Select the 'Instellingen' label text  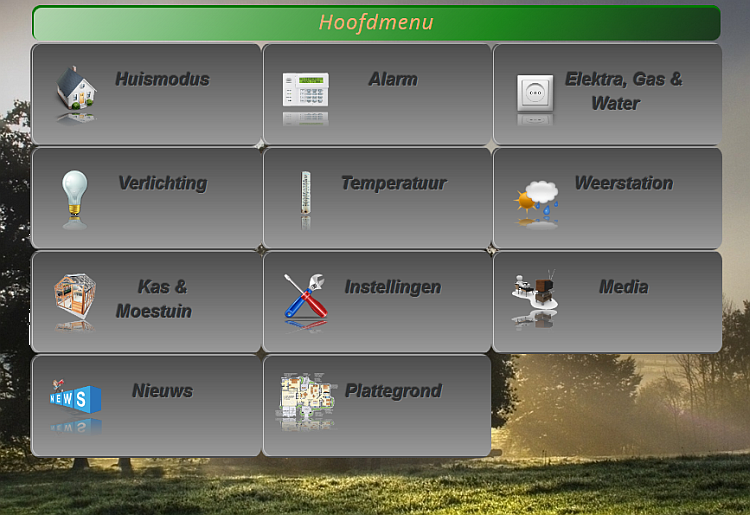(393, 287)
